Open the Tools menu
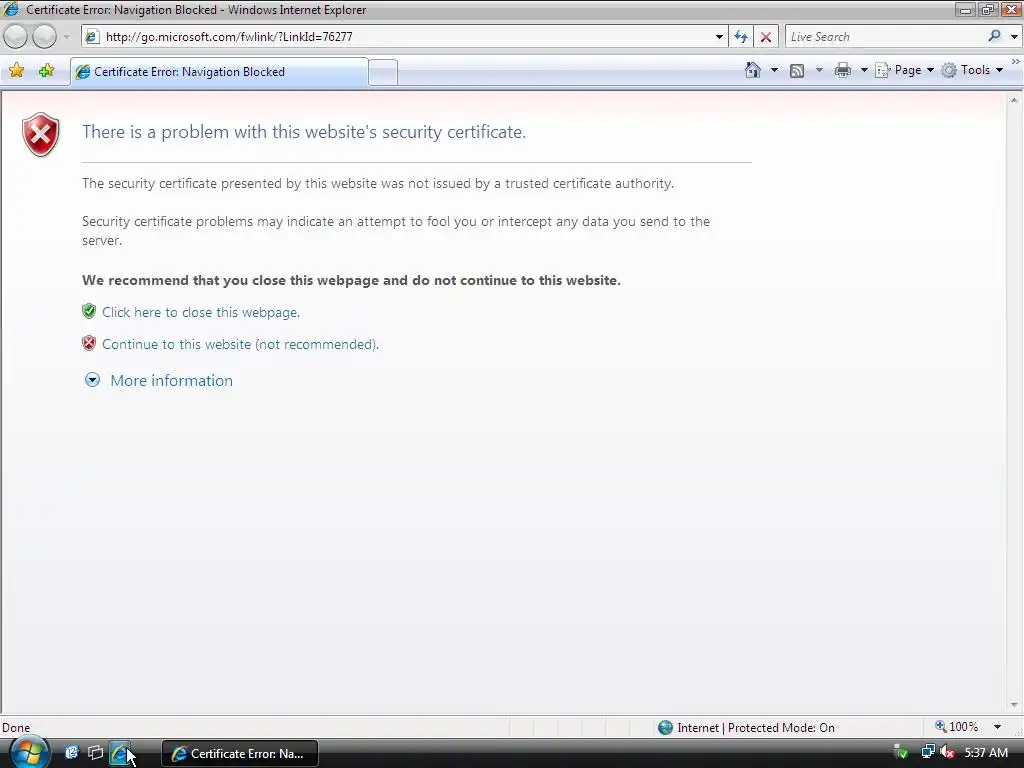 [972, 70]
